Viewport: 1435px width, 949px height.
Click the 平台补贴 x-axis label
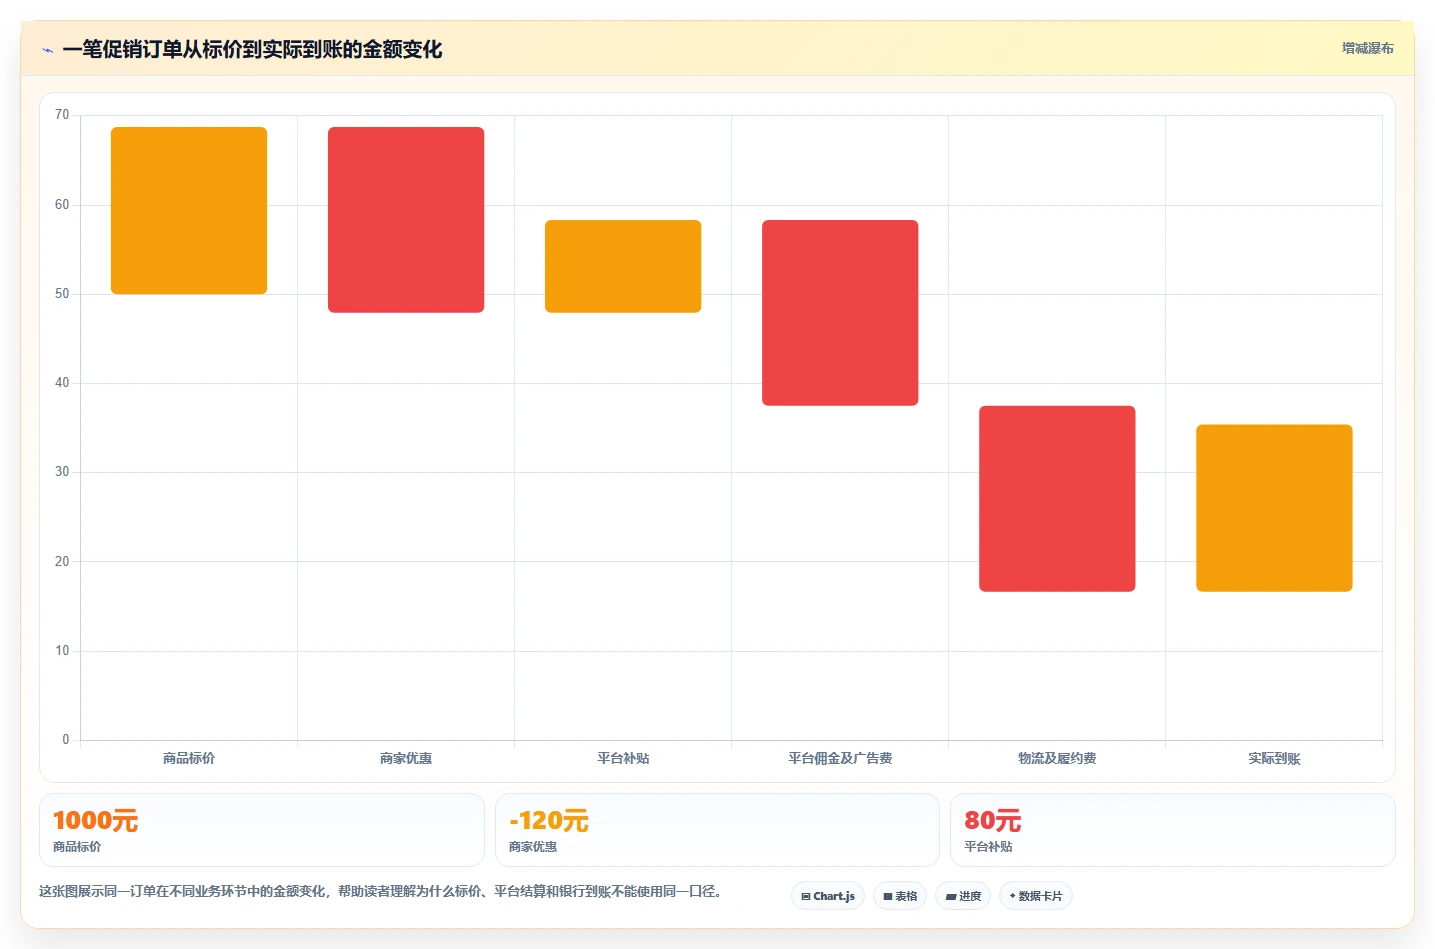pyautogui.click(x=623, y=759)
